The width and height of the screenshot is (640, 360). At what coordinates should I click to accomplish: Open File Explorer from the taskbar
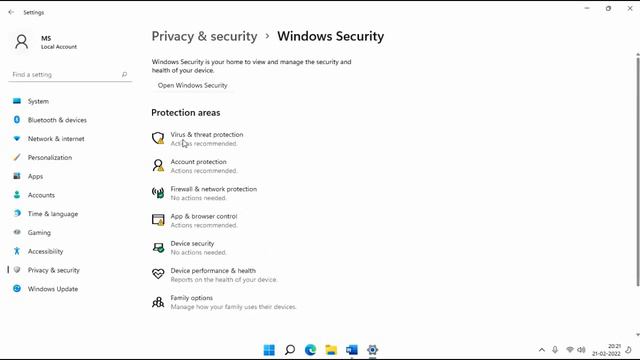(x=331, y=350)
